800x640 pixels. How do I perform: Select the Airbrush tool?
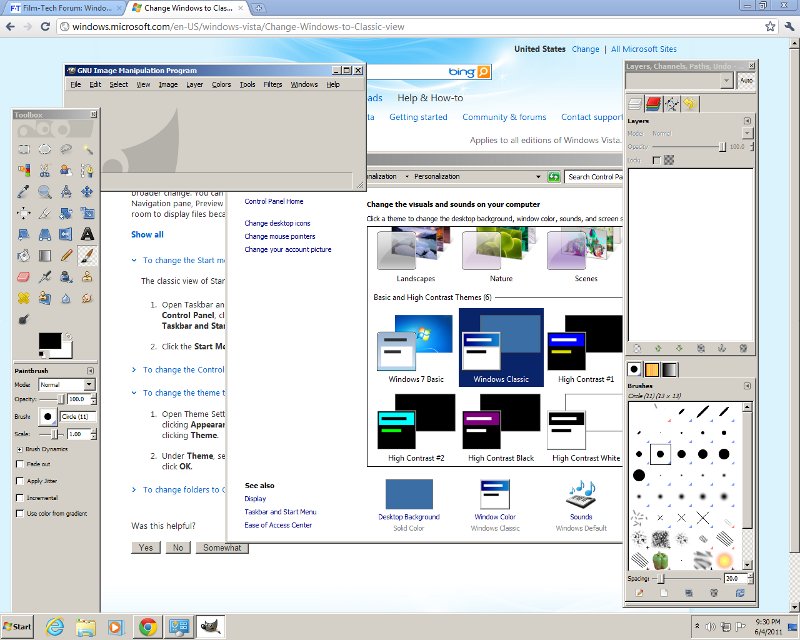(x=45, y=277)
